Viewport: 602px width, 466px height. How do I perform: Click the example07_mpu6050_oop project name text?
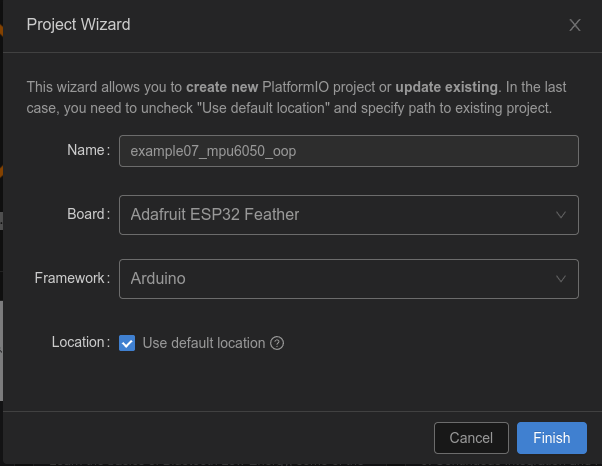[213, 151]
